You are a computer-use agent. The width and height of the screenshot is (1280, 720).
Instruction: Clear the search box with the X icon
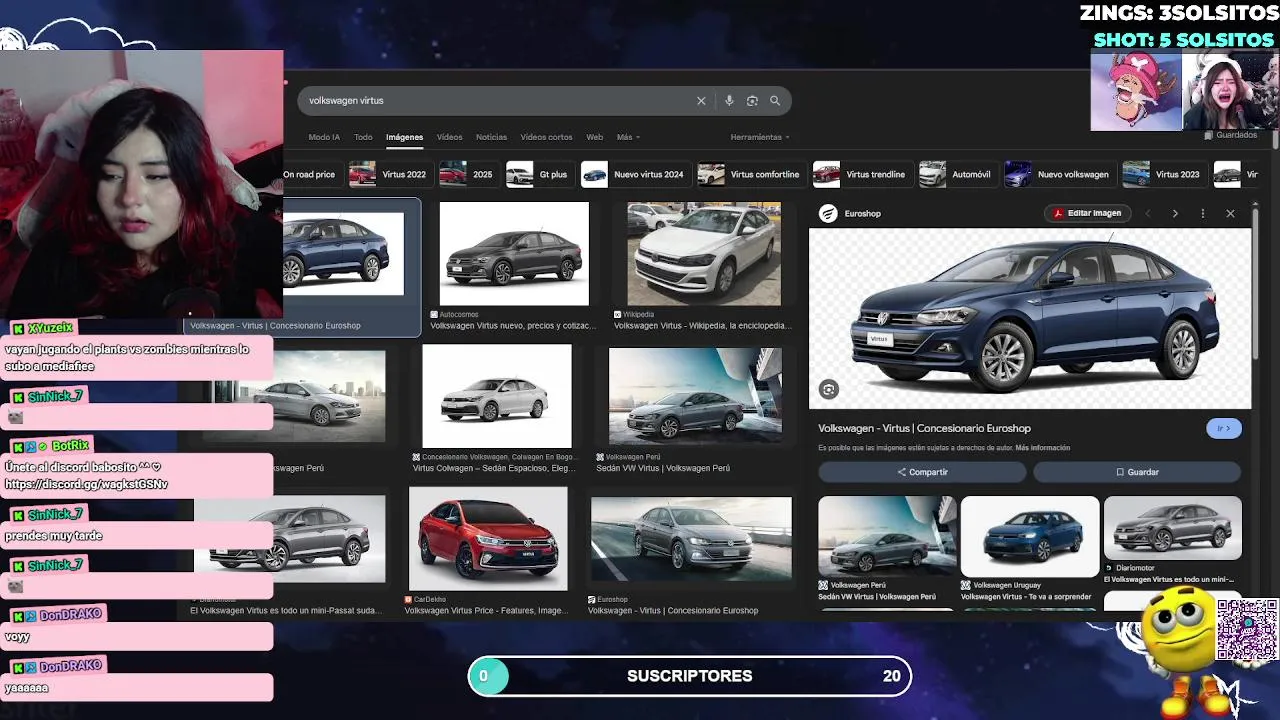(x=701, y=101)
